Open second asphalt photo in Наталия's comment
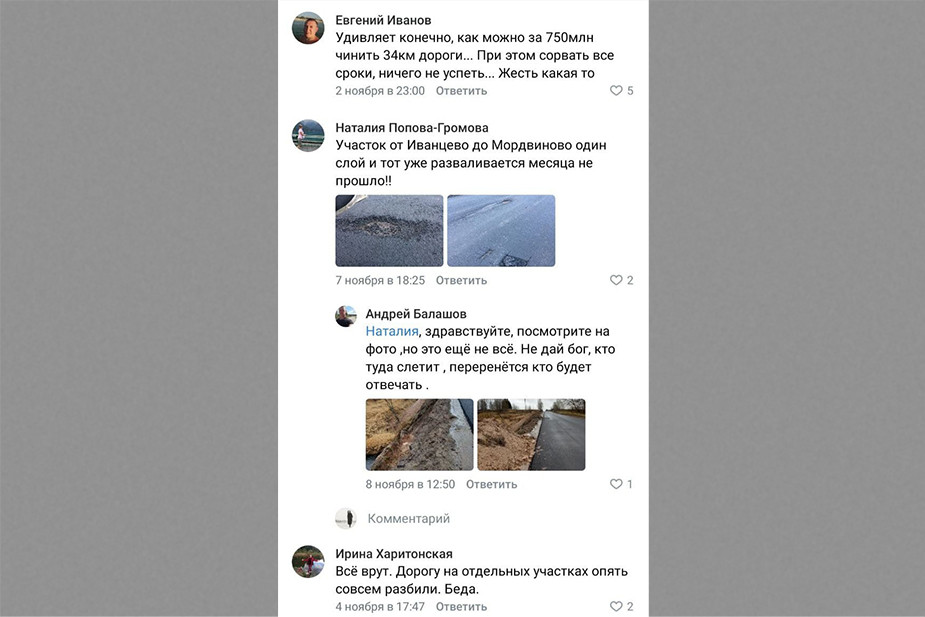Image resolution: width=925 pixels, height=617 pixels. [x=501, y=230]
